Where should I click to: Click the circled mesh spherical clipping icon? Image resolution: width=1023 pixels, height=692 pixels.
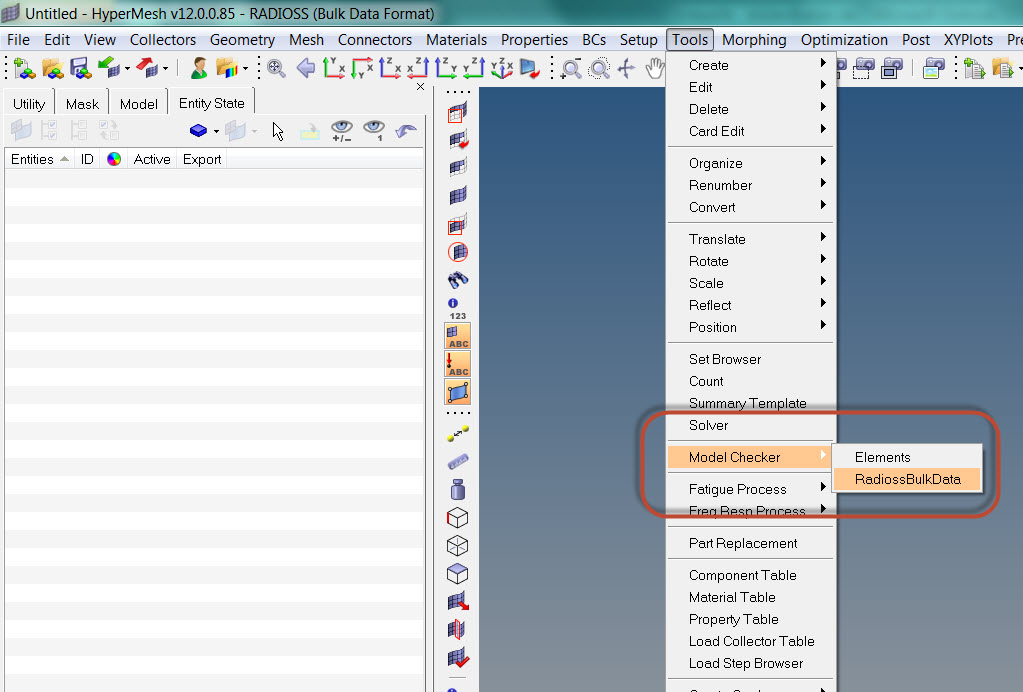click(458, 252)
